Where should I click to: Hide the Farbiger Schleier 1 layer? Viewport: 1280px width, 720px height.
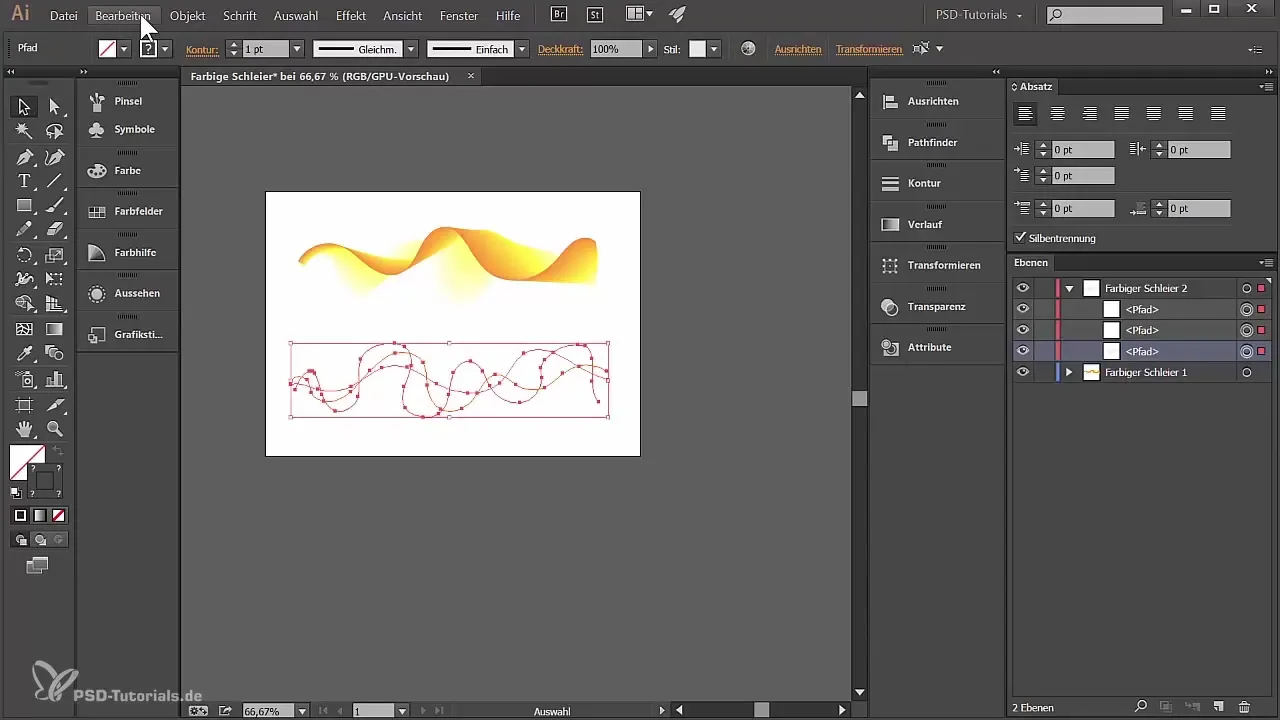pos(1022,372)
